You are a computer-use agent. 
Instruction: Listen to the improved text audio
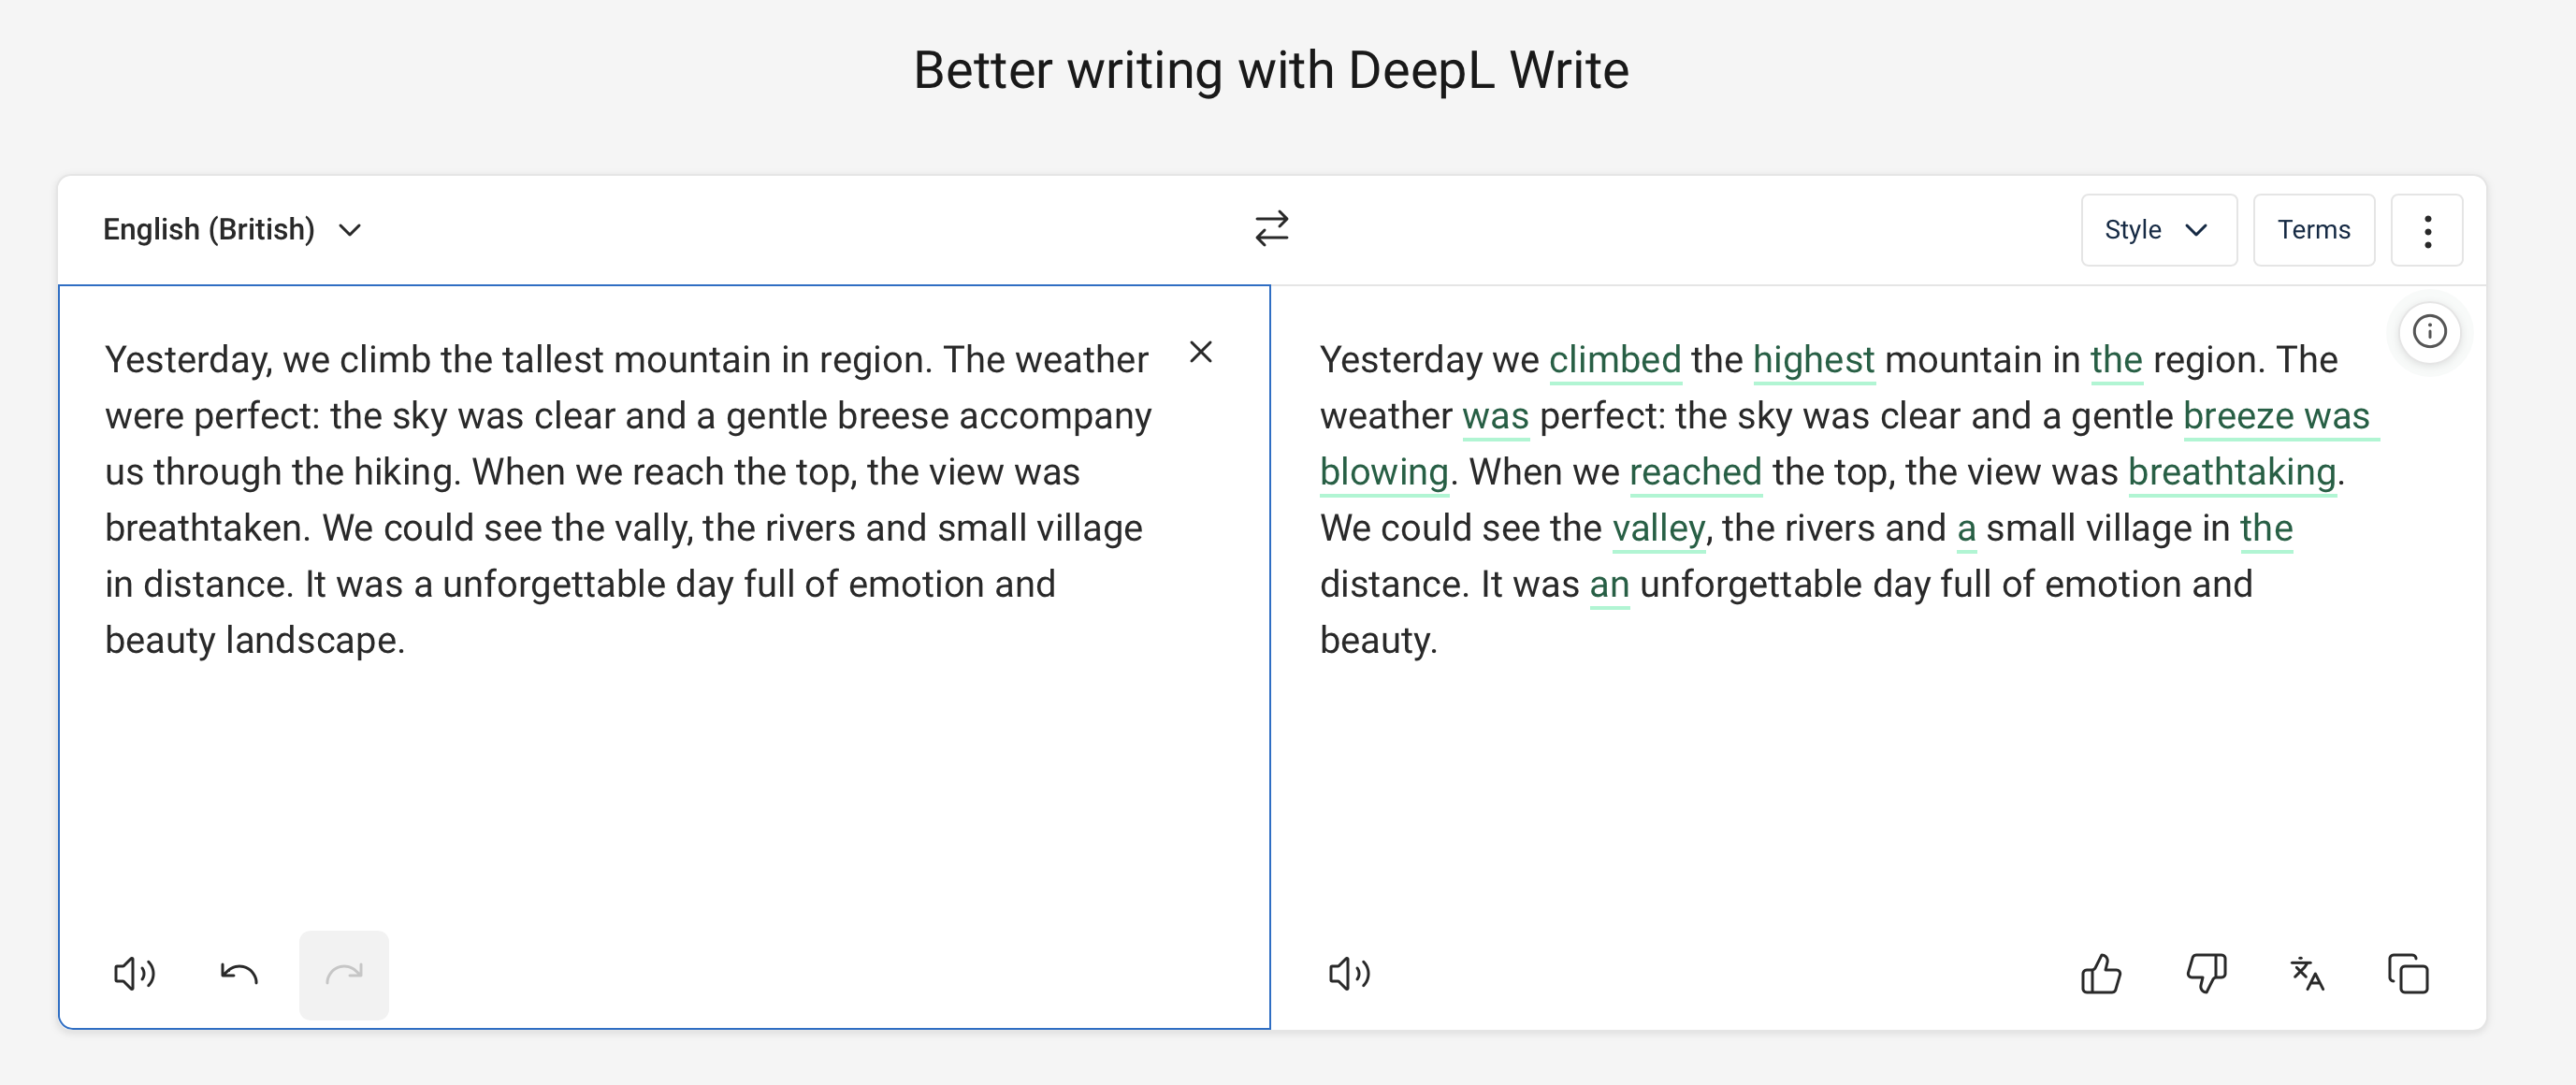(x=1349, y=973)
